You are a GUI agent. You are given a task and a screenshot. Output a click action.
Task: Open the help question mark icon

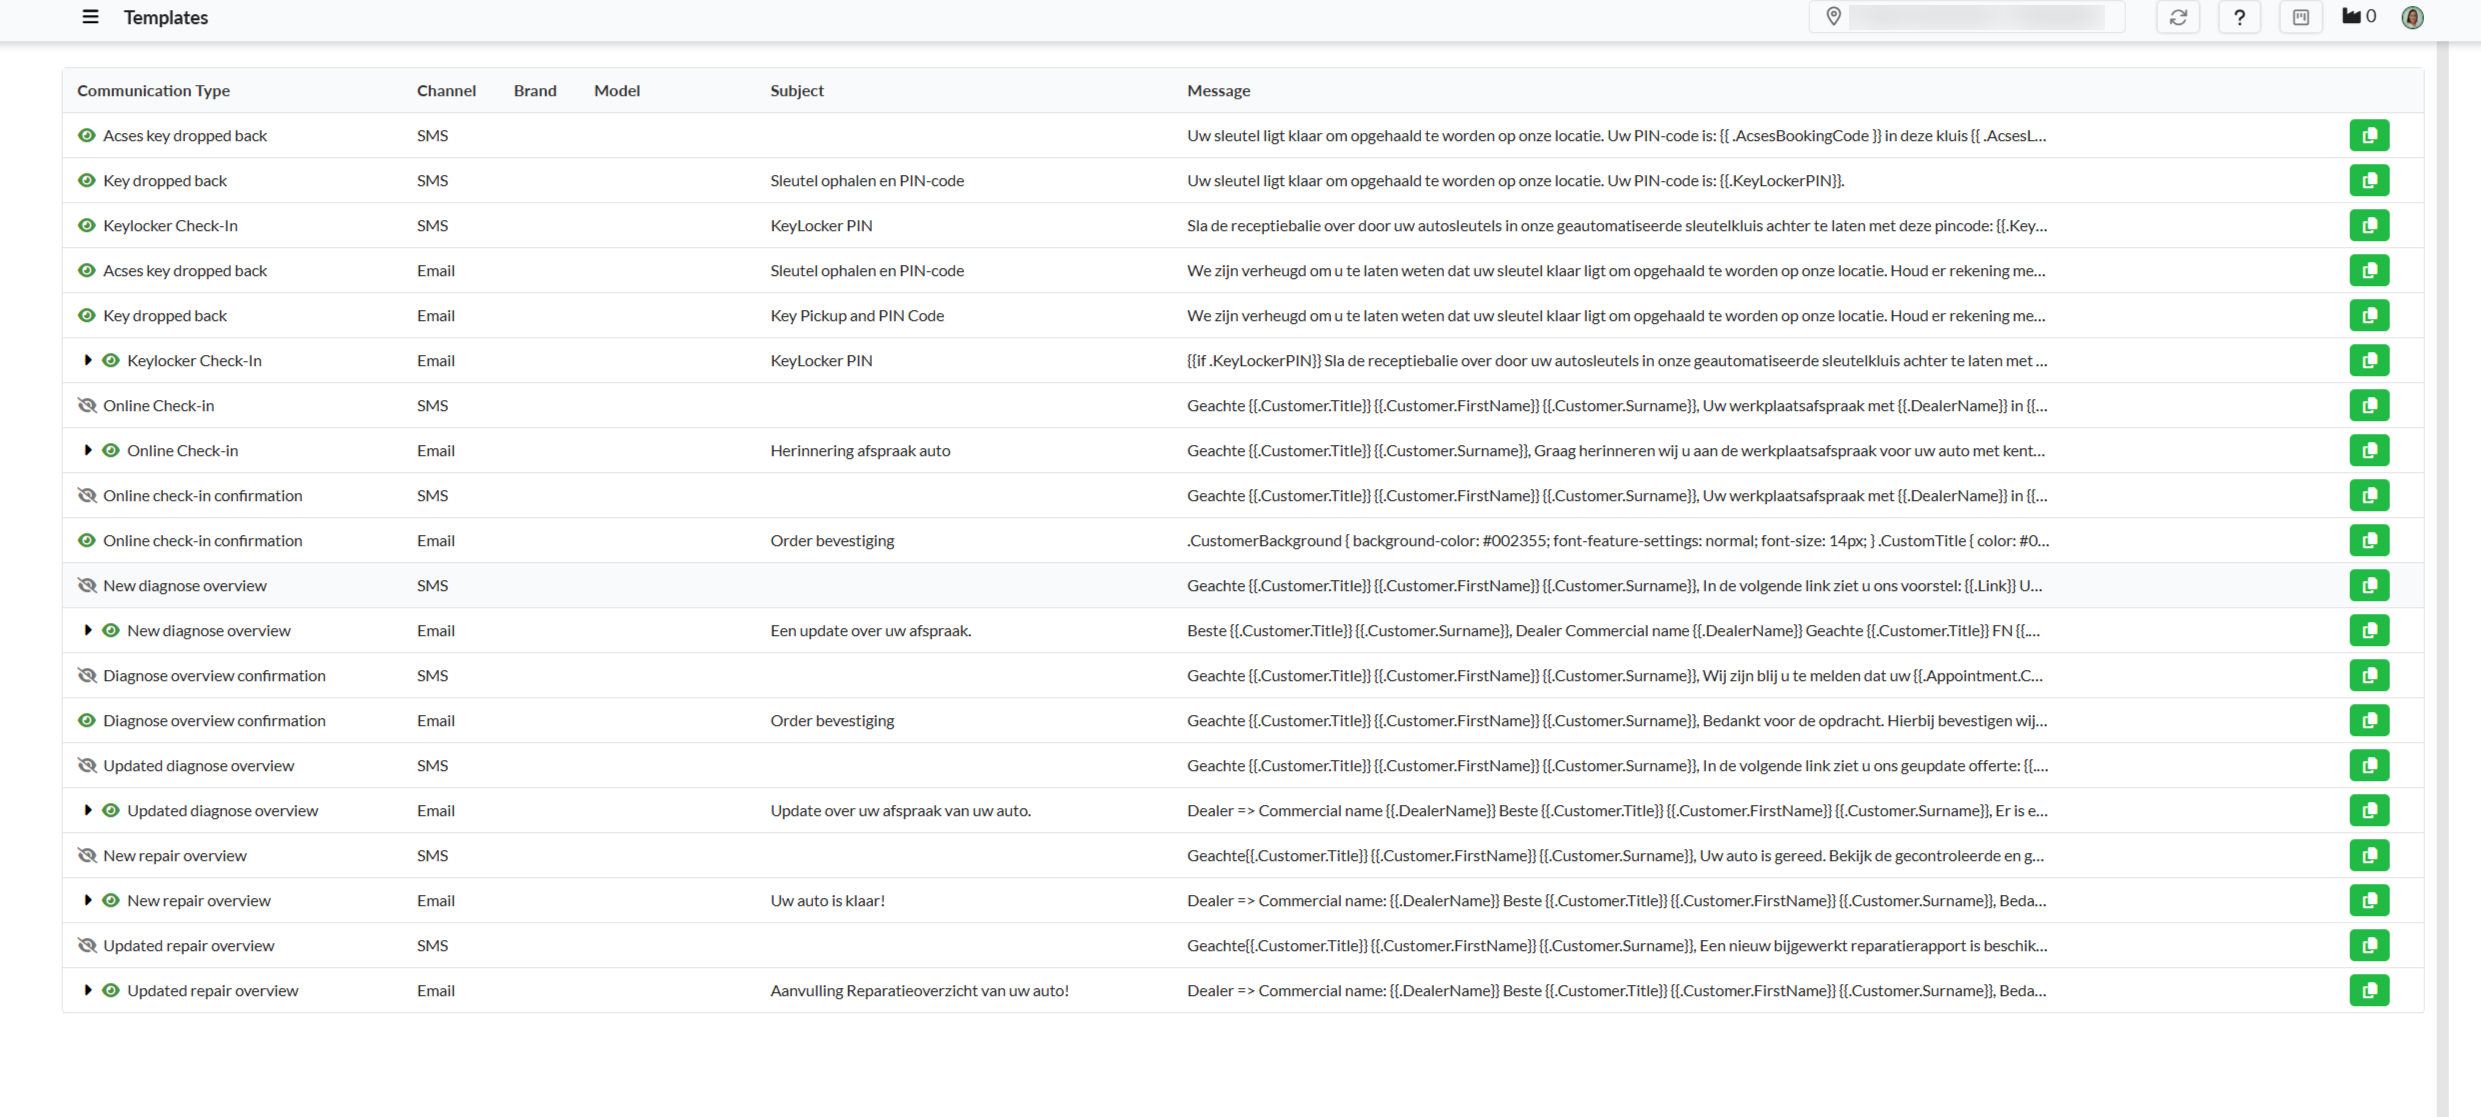tap(2239, 17)
